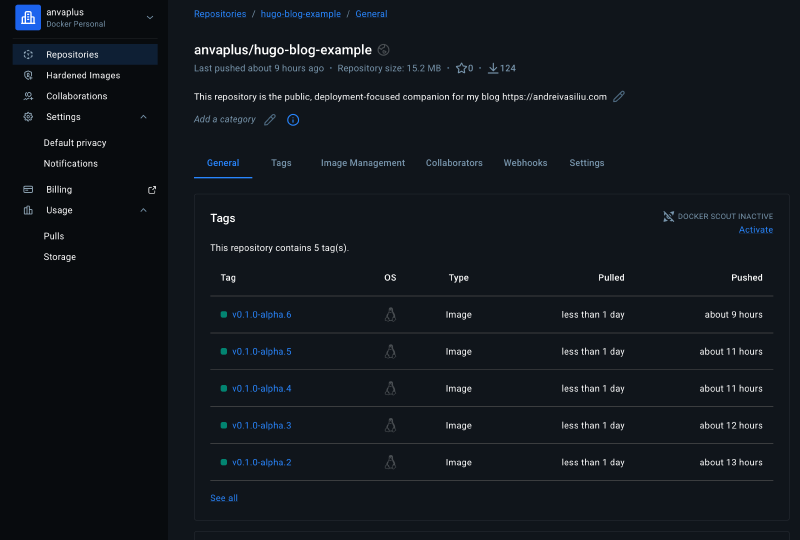Screen dimensions: 800x540
Task: Click the star icon next to 0
Action: (461, 68)
